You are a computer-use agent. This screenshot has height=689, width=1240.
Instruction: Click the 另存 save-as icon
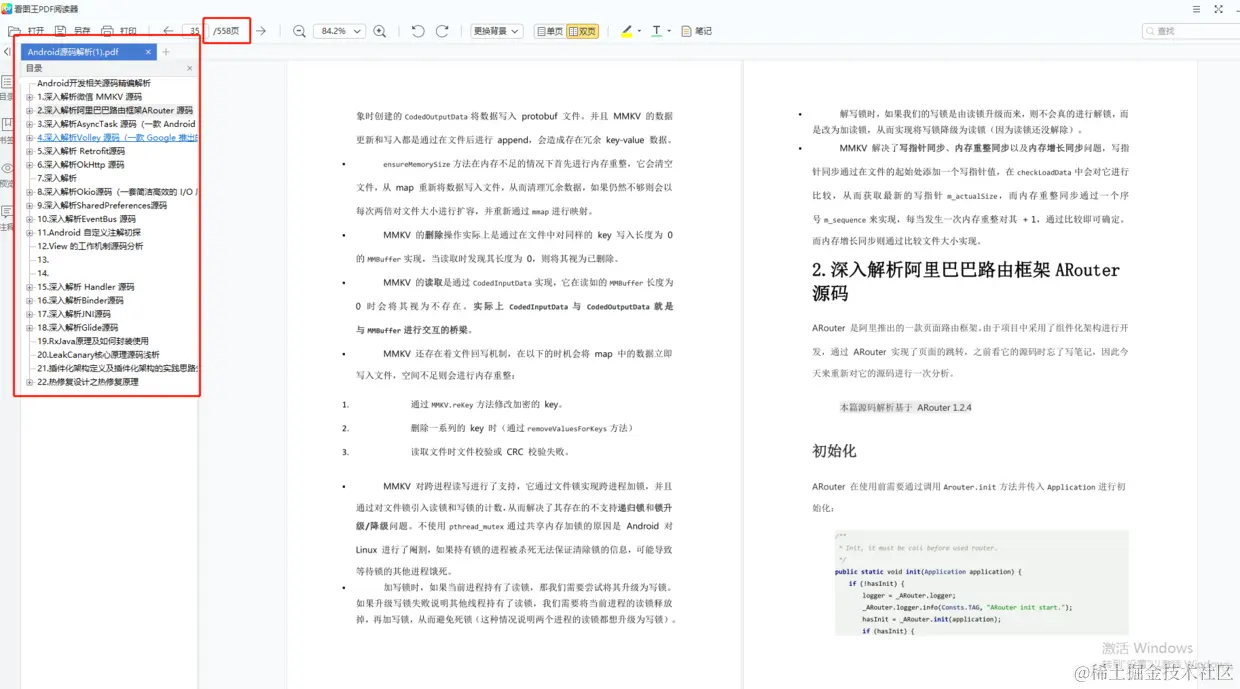(60, 31)
